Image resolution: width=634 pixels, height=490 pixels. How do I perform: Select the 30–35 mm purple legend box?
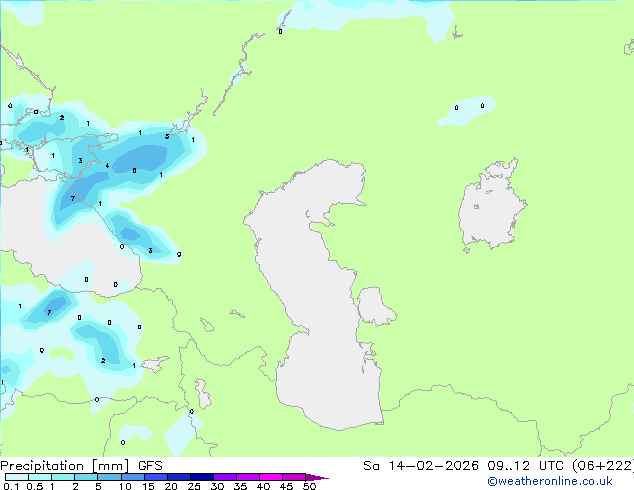225,477
